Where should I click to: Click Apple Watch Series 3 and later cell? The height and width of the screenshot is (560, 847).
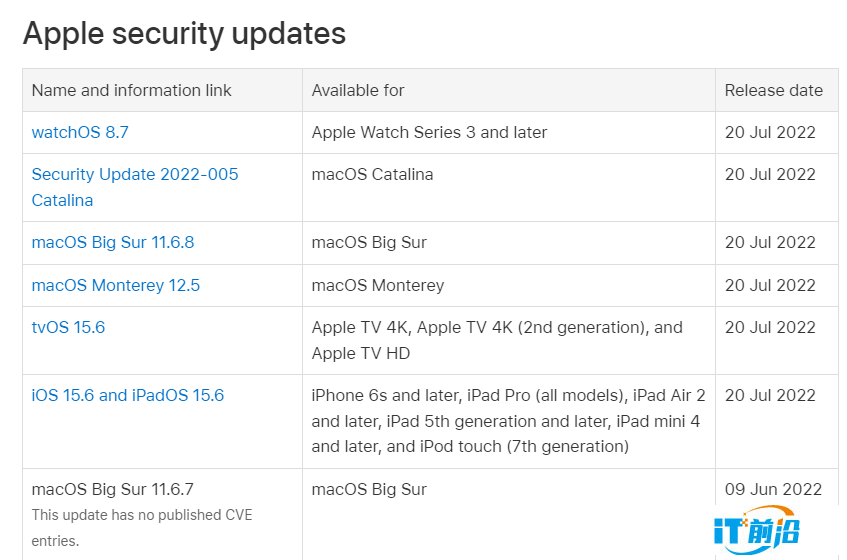pyautogui.click(x=429, y=132)
